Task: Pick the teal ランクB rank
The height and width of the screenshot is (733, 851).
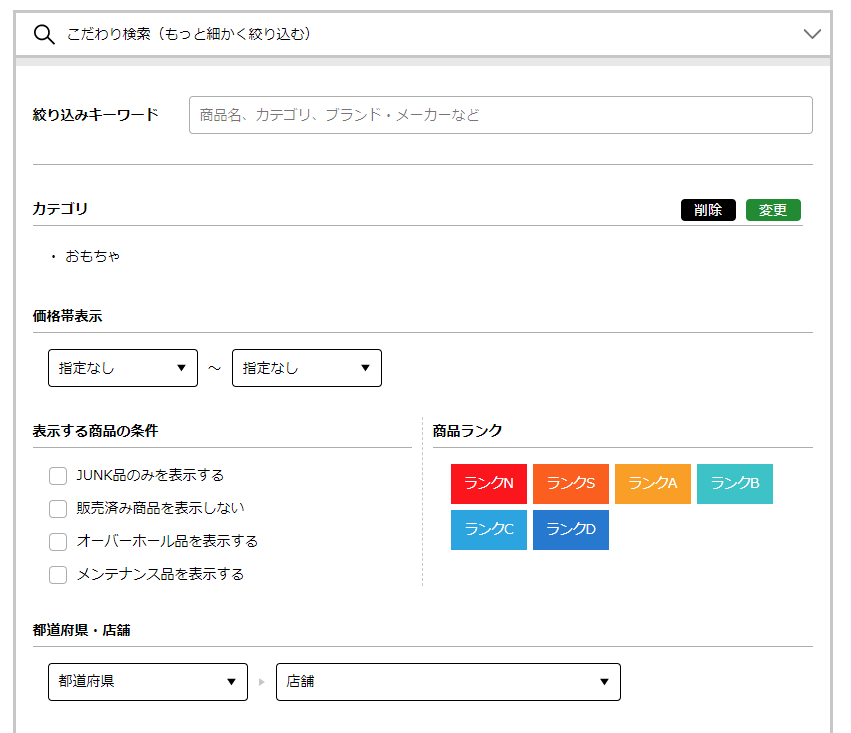Action: 735,484
